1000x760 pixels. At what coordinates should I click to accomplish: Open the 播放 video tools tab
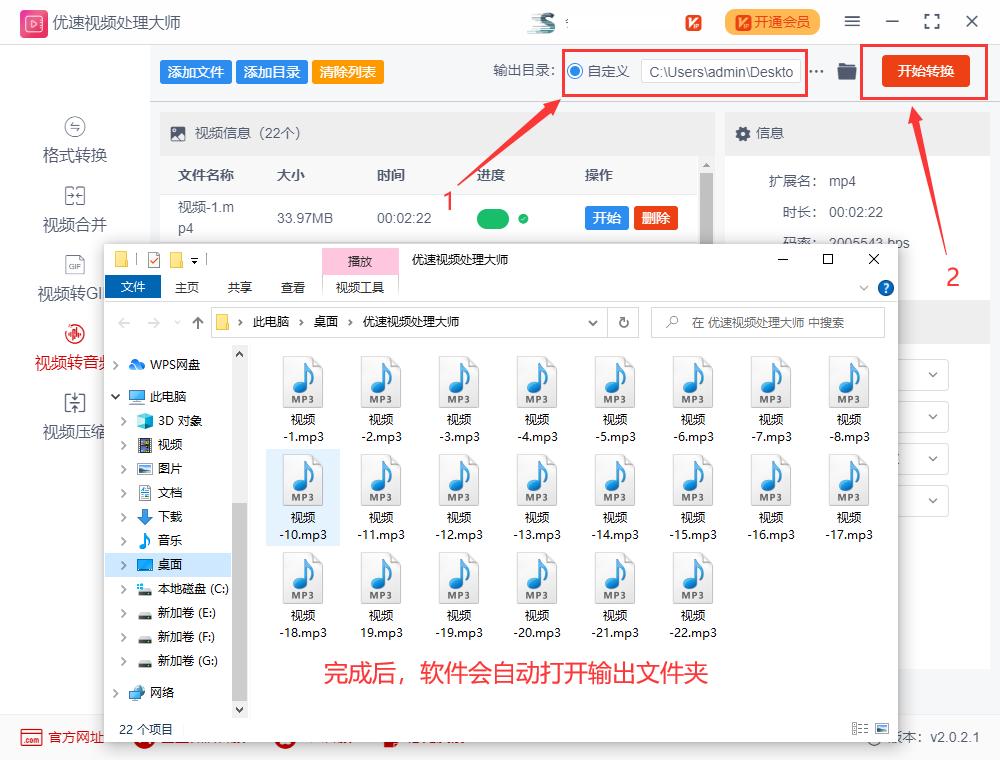pyautogui.click(x=360, y=261)
